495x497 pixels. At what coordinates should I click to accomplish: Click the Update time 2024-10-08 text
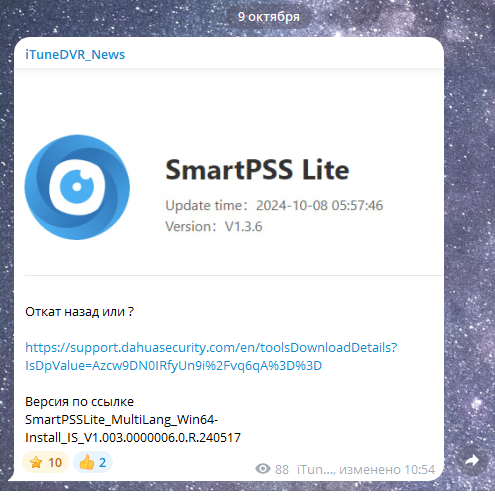[274, 205]
